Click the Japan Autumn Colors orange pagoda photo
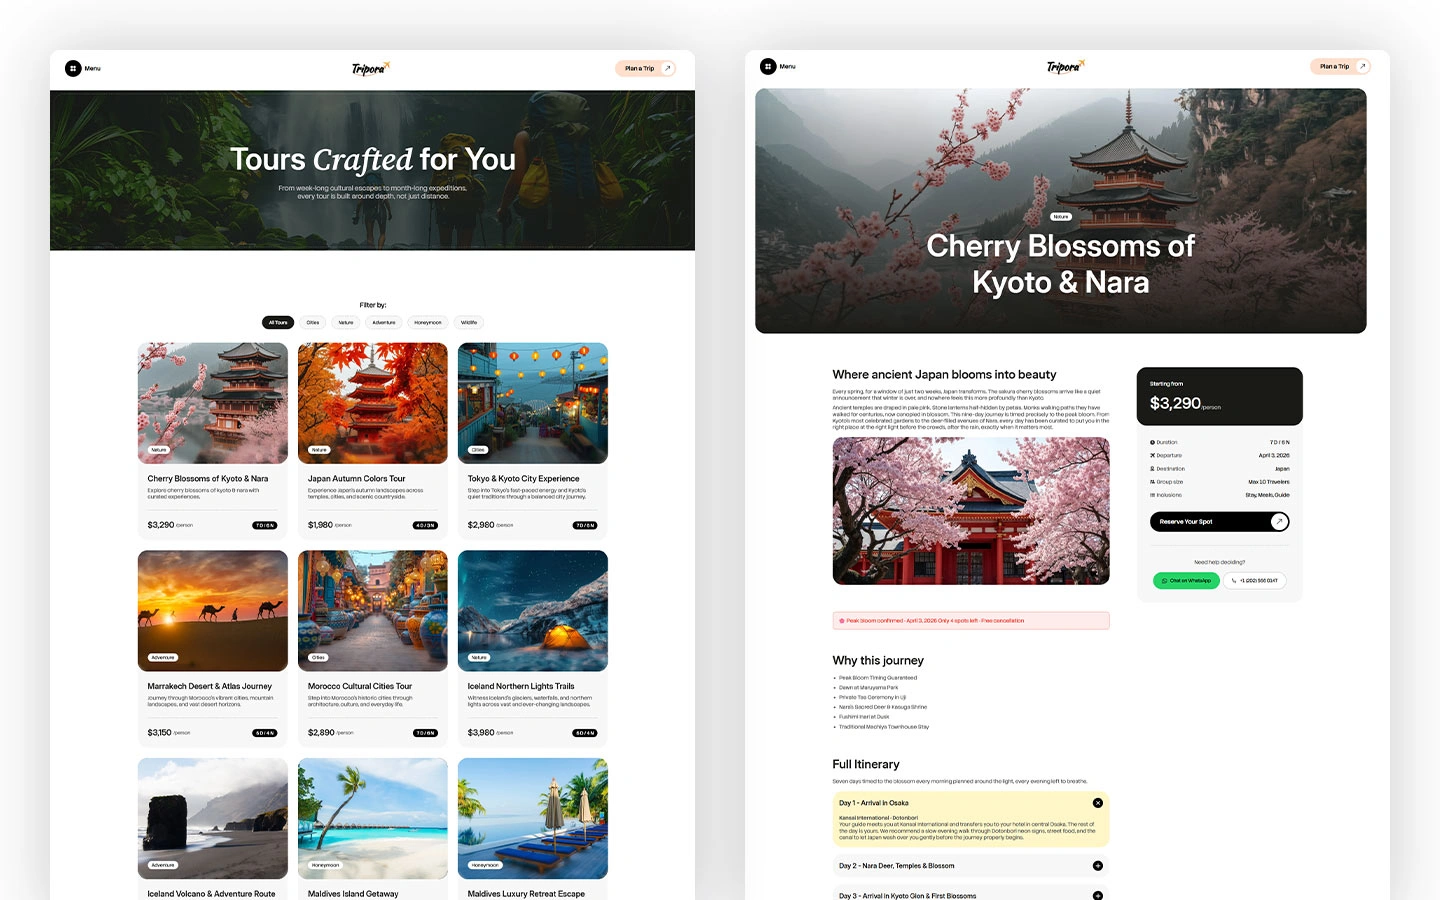This screenshot has width=1440, height=900. click(373, 403)
